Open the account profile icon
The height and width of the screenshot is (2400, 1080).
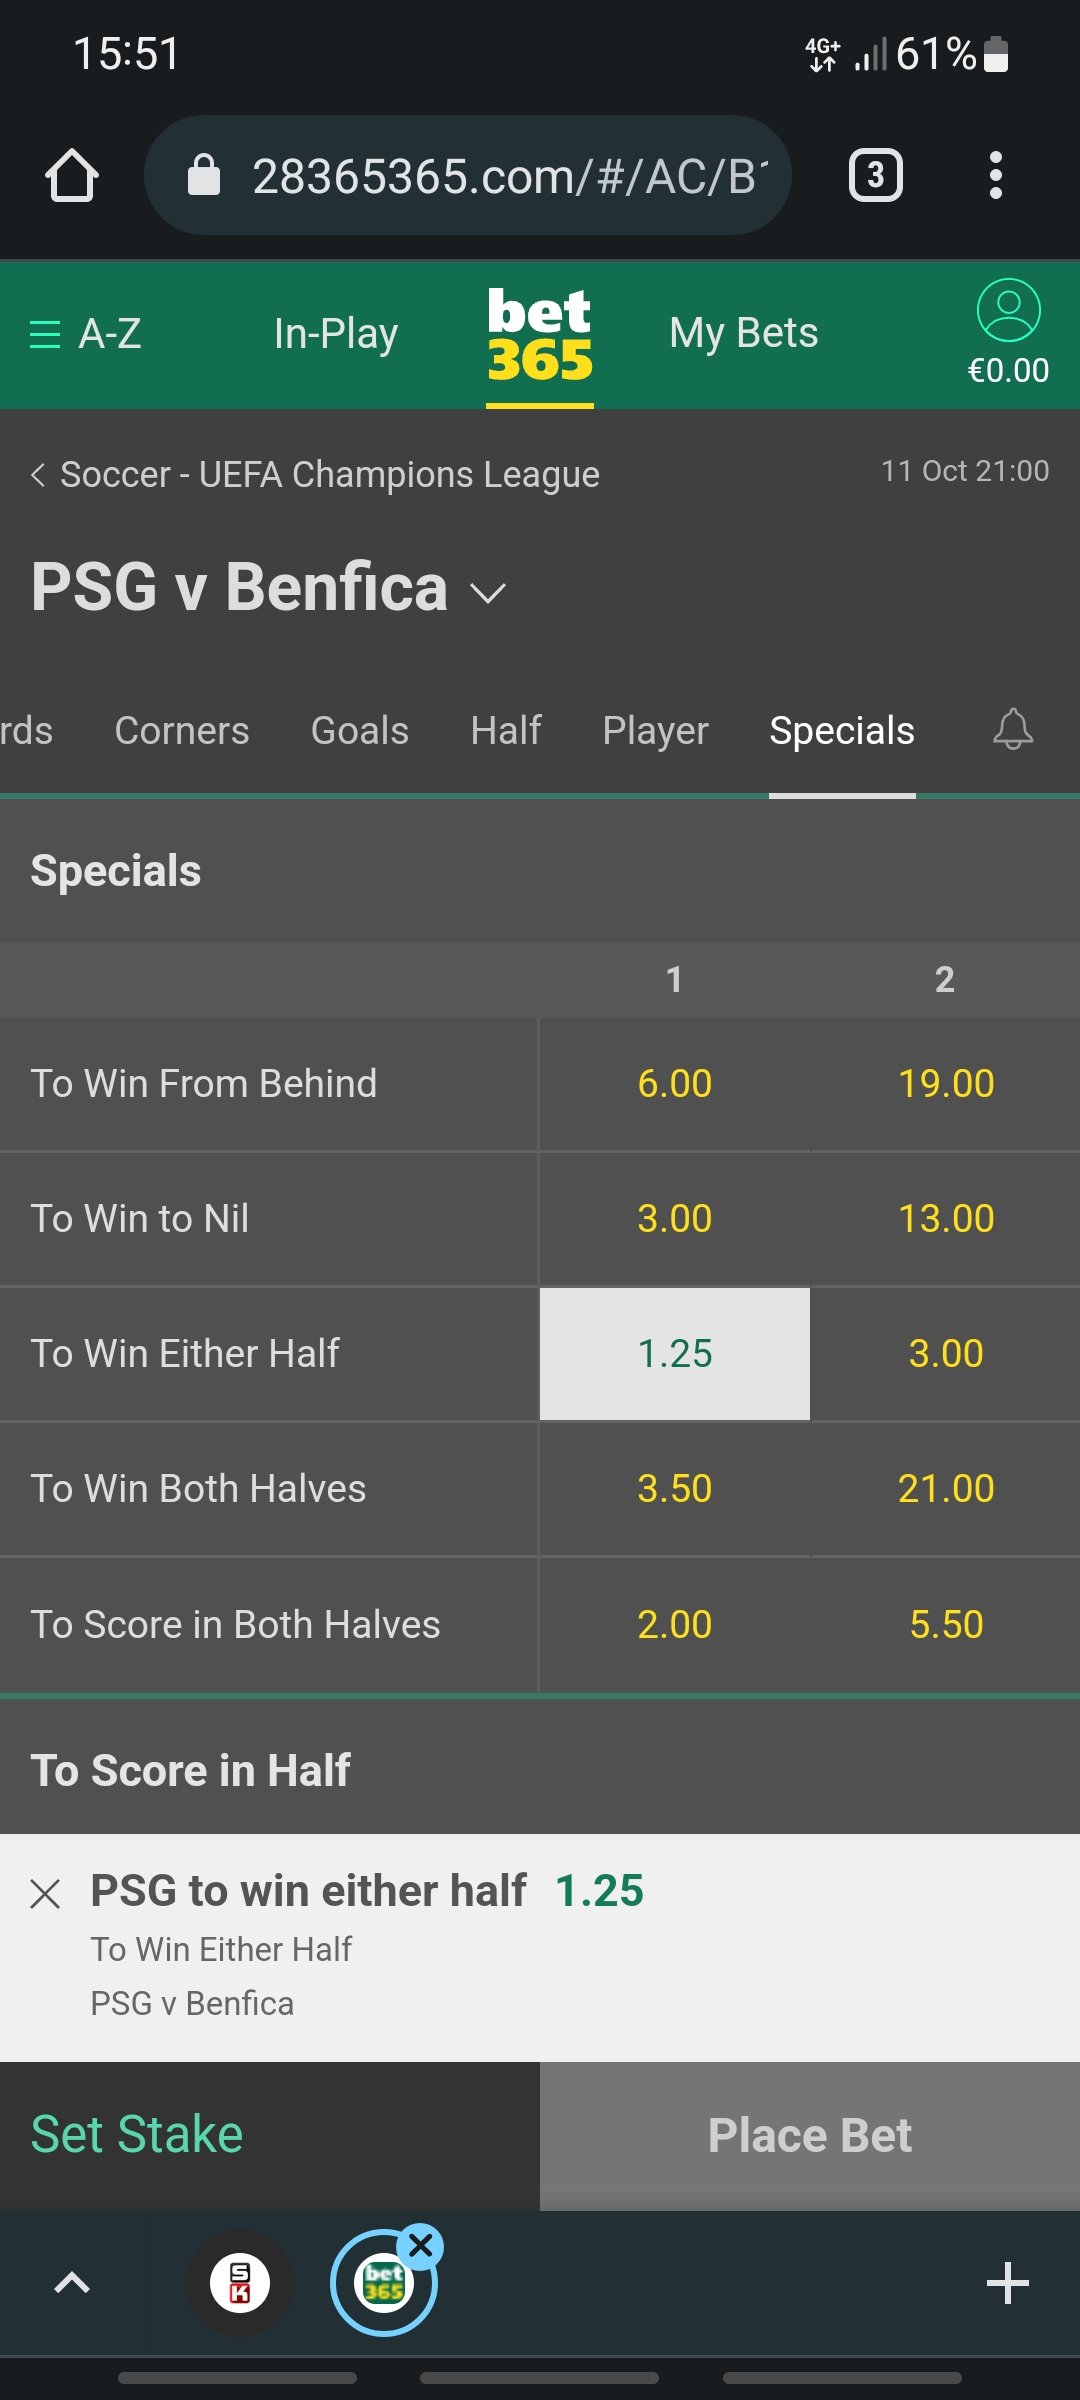[x=1008, y=310]
